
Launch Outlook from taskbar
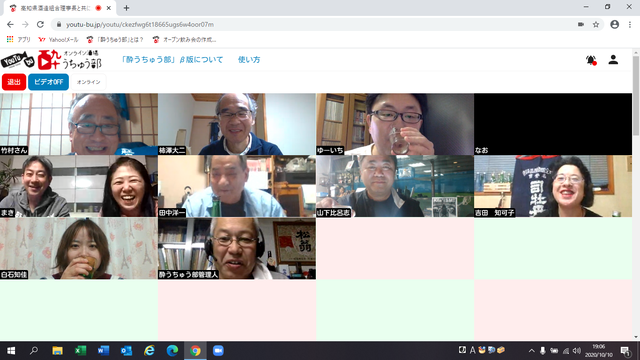(126, 351)
